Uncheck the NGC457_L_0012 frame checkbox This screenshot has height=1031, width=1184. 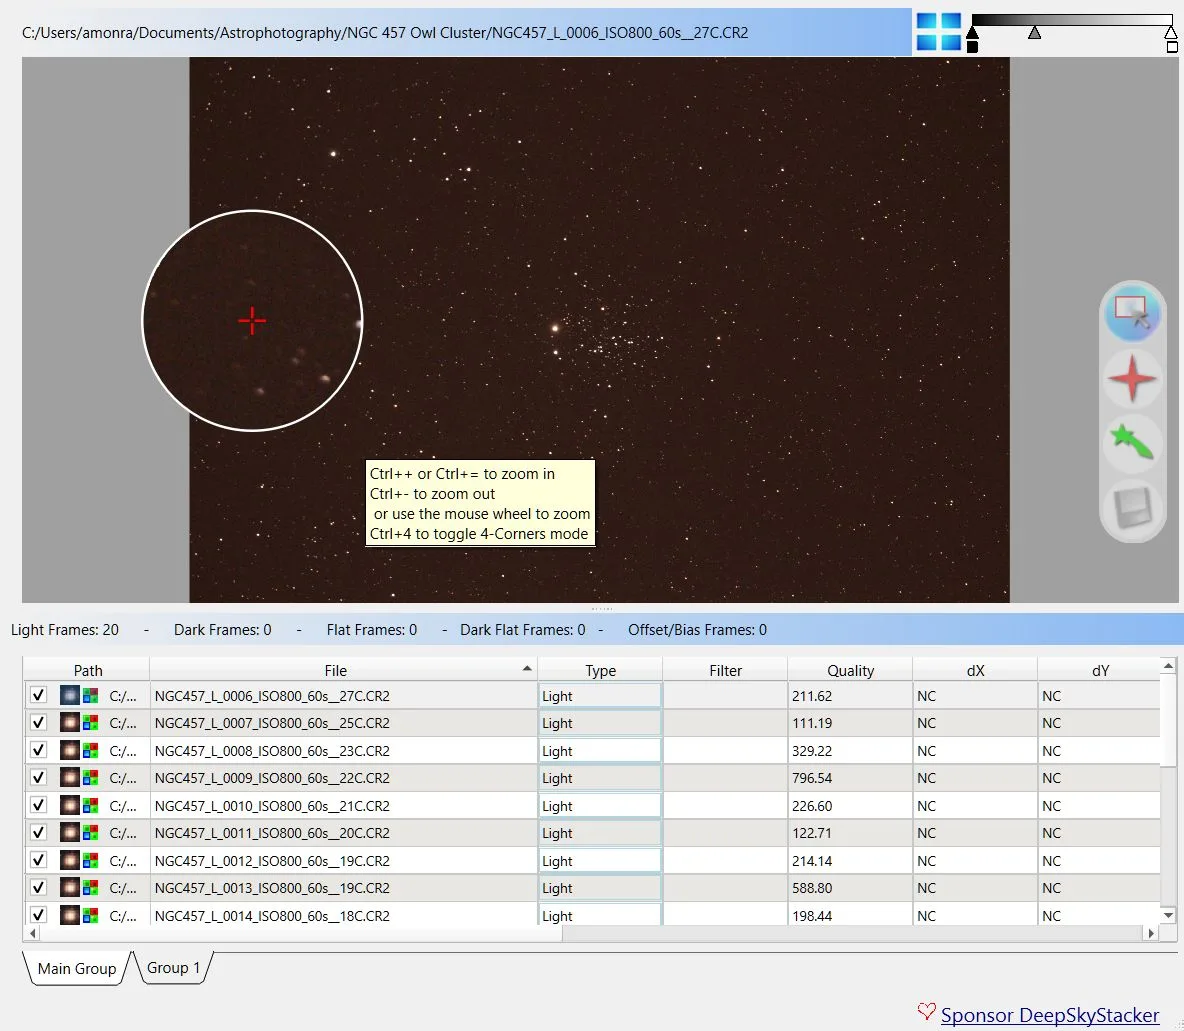coord(39,860)
